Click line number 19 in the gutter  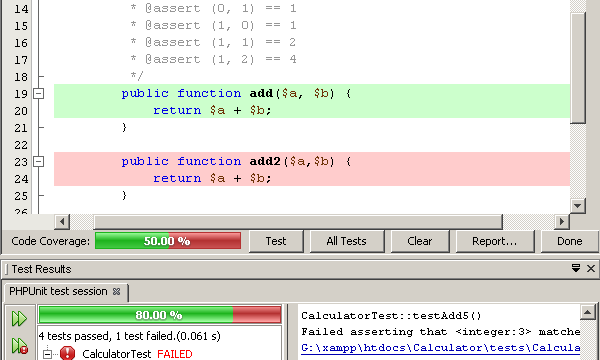click(x=21, y=94)
